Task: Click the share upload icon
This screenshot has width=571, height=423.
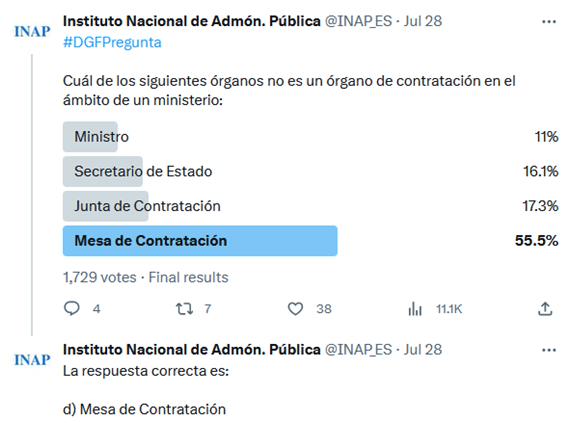Action: 545,309
